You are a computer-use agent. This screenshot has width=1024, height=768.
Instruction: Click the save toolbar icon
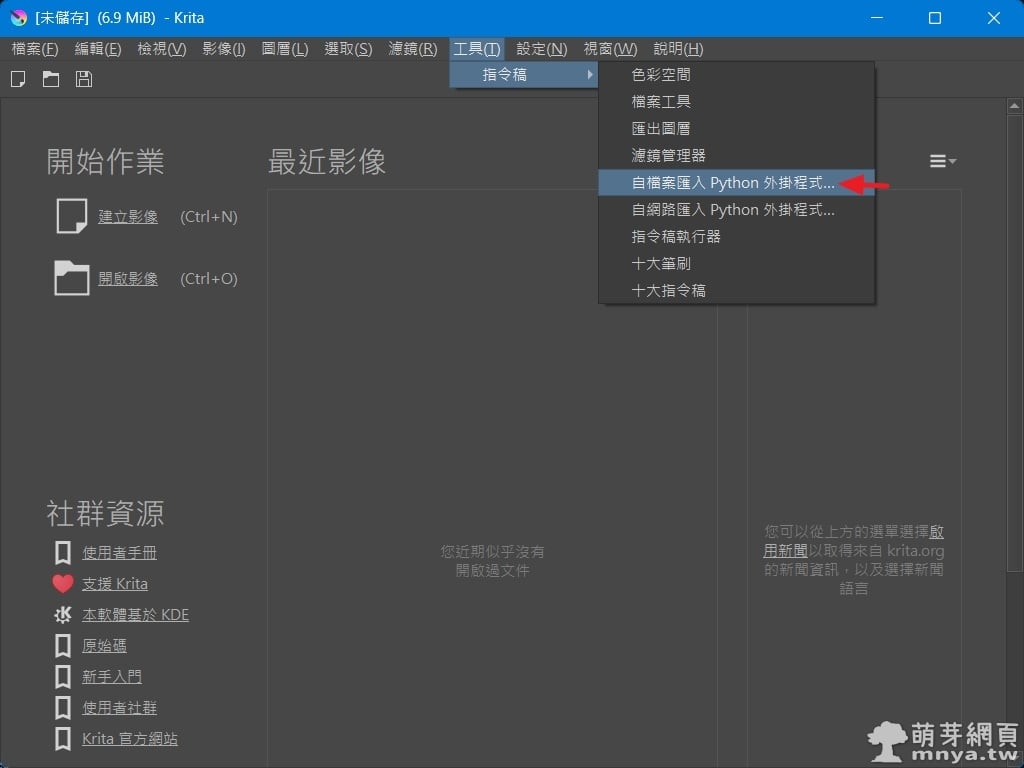pos(84,79)
